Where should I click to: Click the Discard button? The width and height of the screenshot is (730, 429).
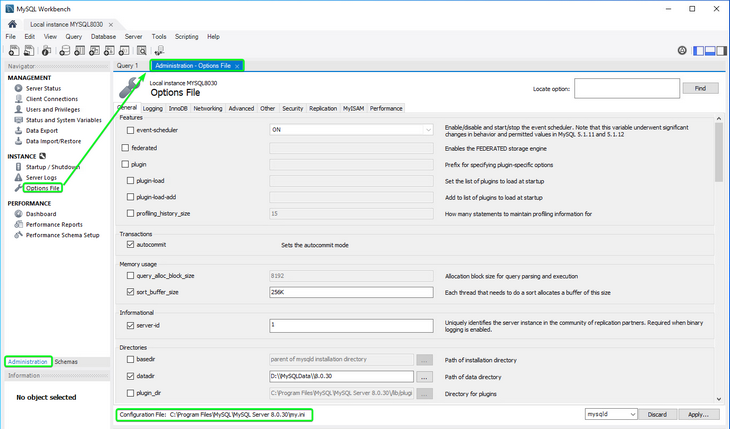coord(657,415)
